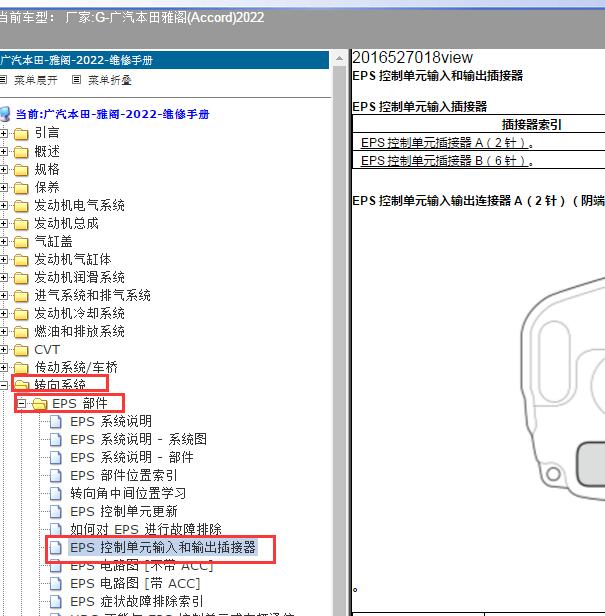
Task: Select the 发动机电气系统 folder label
Action: point(79,206)
